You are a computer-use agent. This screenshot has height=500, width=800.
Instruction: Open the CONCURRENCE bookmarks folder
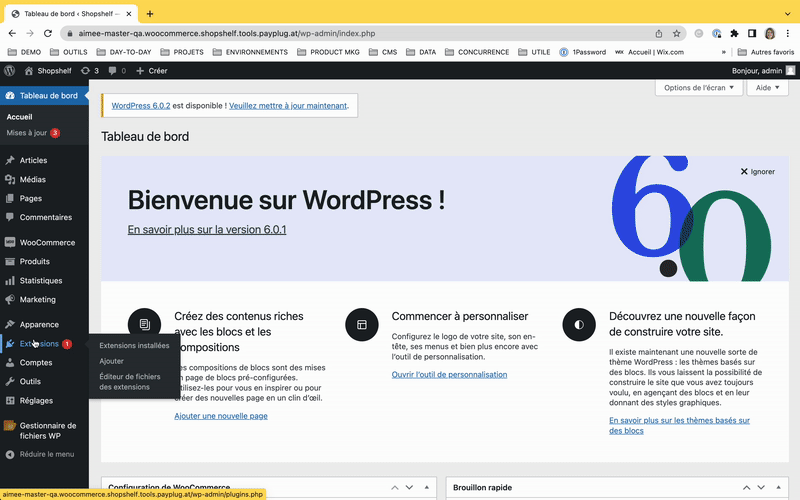(x=477, y=52)
